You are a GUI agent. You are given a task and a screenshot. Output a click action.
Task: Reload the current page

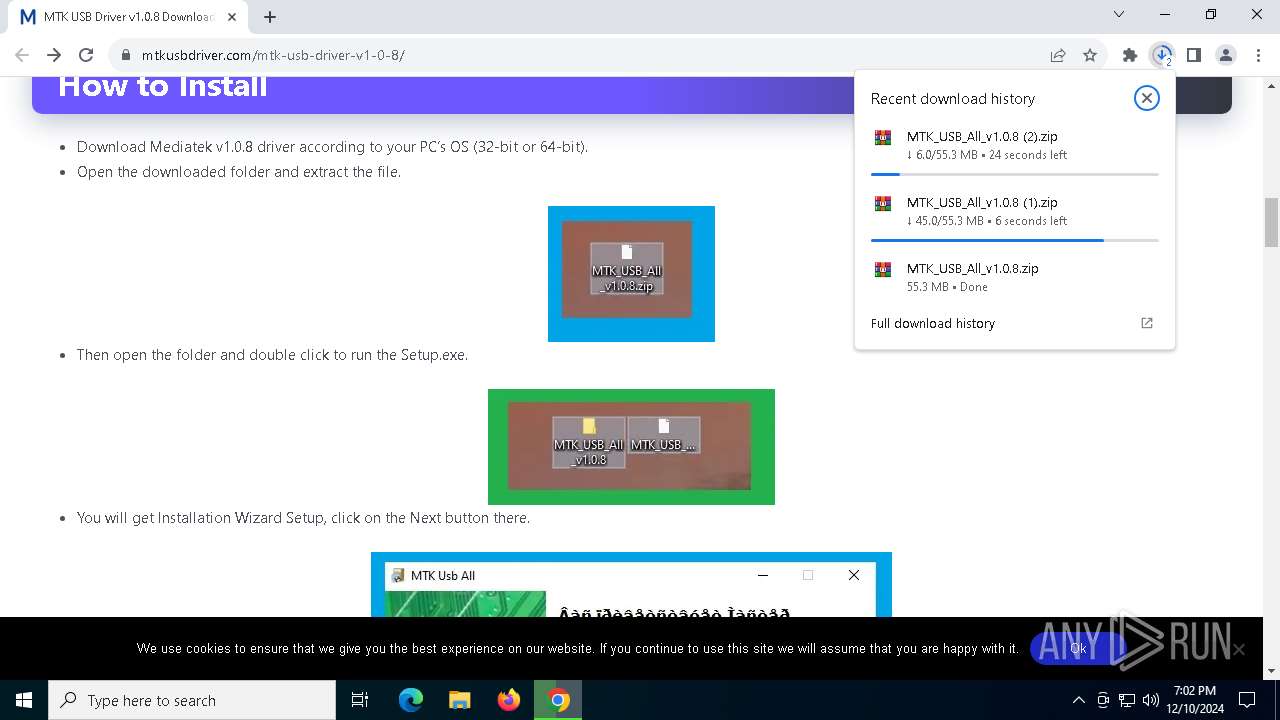tap(86, 55)
